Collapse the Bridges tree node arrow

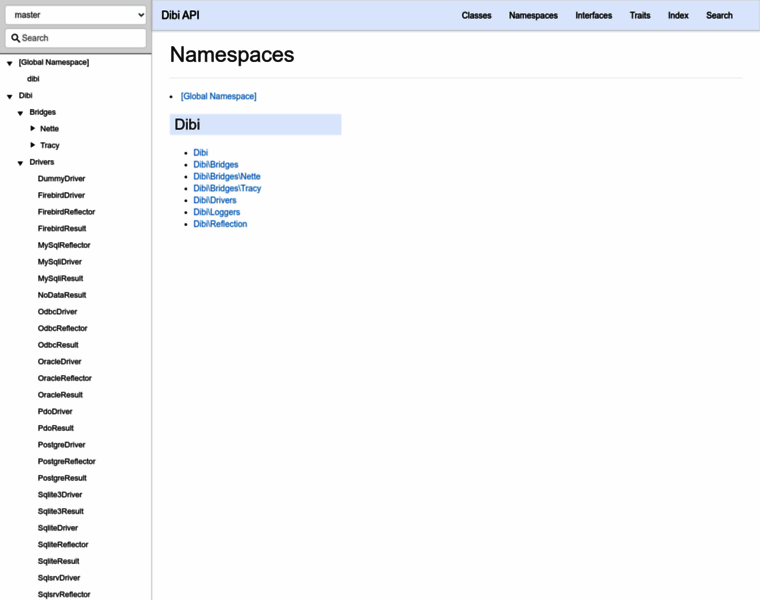point(20,113)
